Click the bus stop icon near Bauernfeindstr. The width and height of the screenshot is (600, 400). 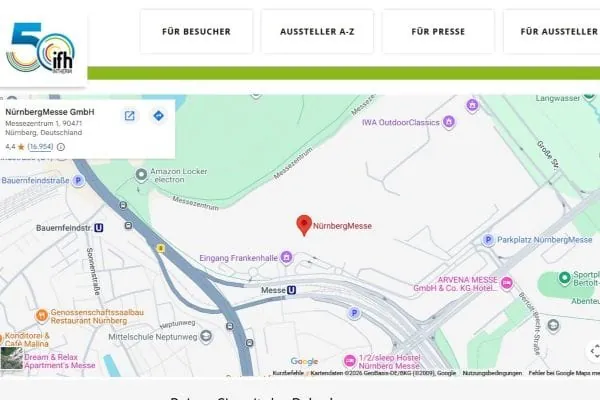(129, 225)
